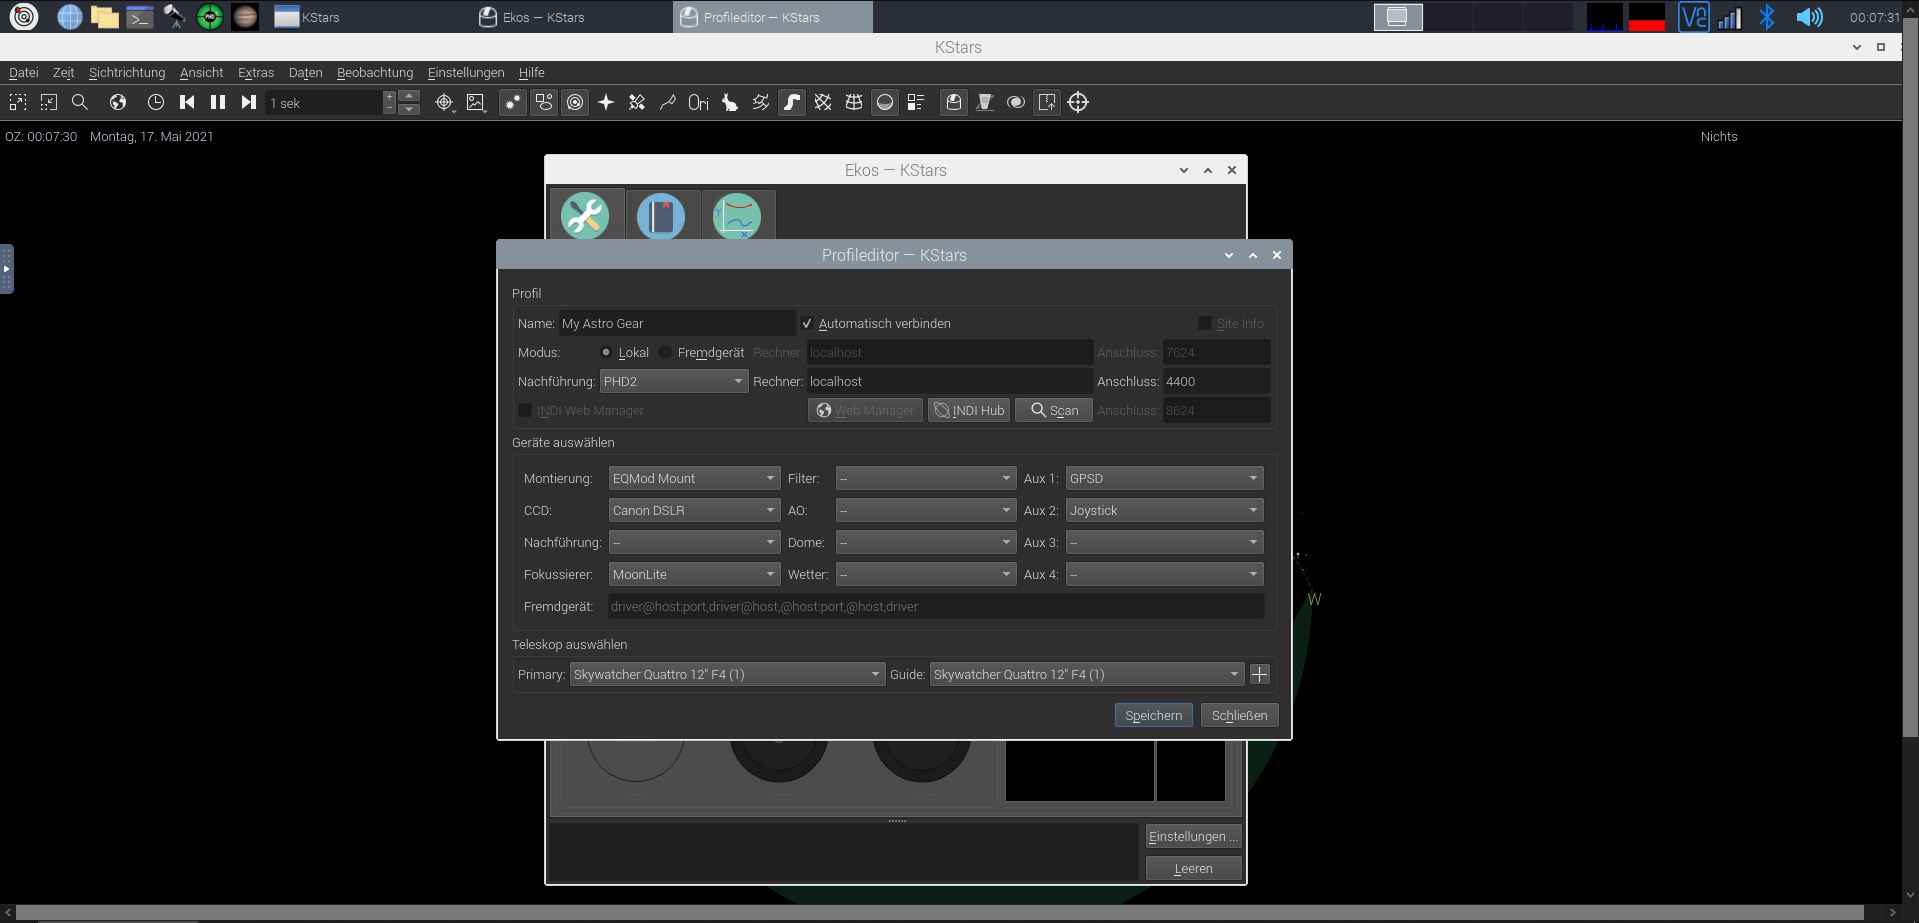Click Leeren button in Ekos window
1919x923 pixels.
click(x=1193, y=868)
